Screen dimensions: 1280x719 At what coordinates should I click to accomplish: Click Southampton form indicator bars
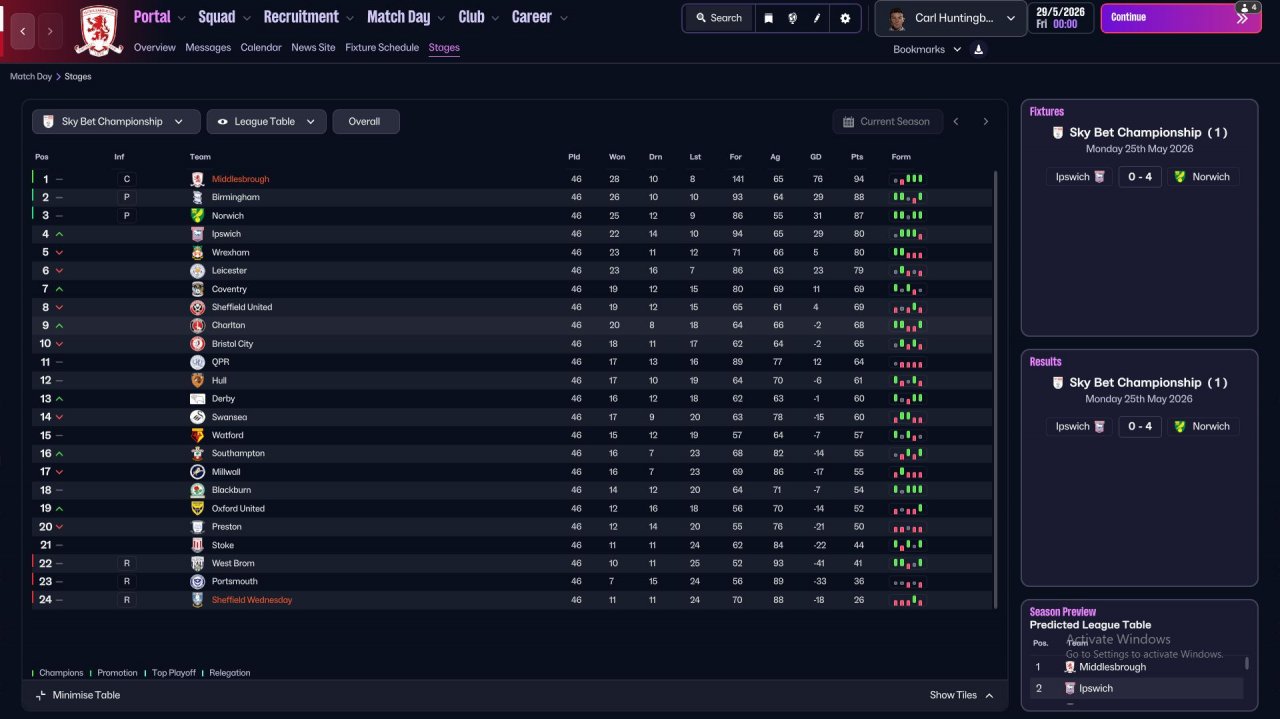click(908, 453)
